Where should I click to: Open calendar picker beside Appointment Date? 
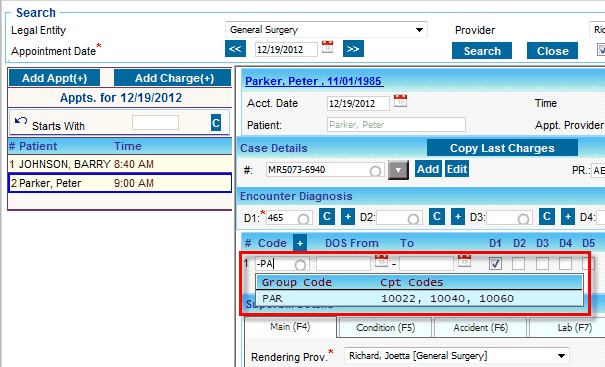click(x=328, y=47)
